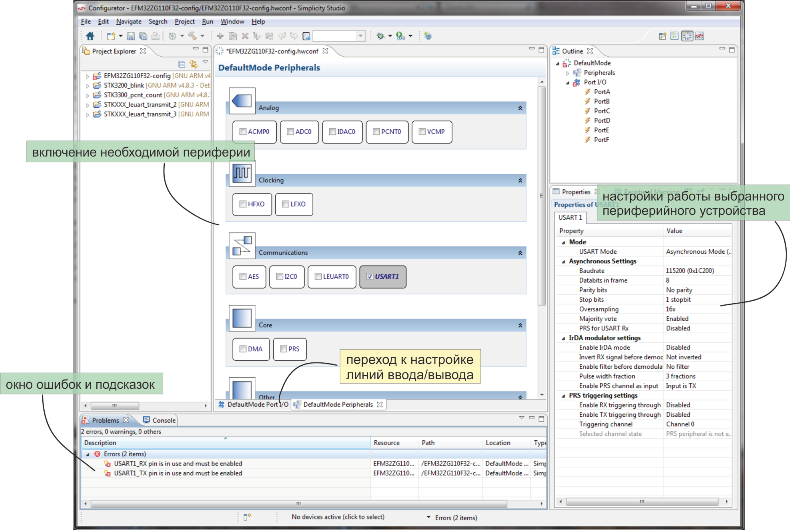Select the PortA icon in Outline

[589, 92]
